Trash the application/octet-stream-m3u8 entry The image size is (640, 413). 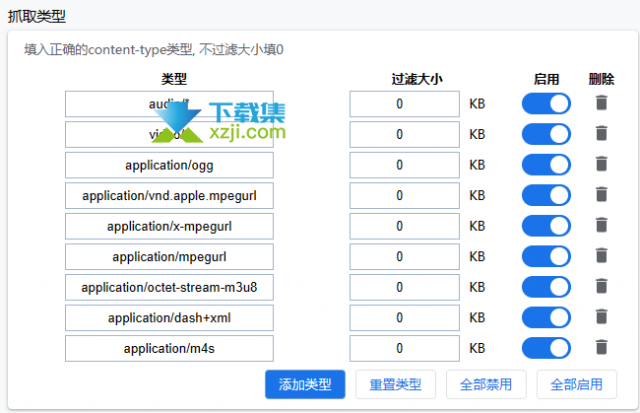point(601,286)
